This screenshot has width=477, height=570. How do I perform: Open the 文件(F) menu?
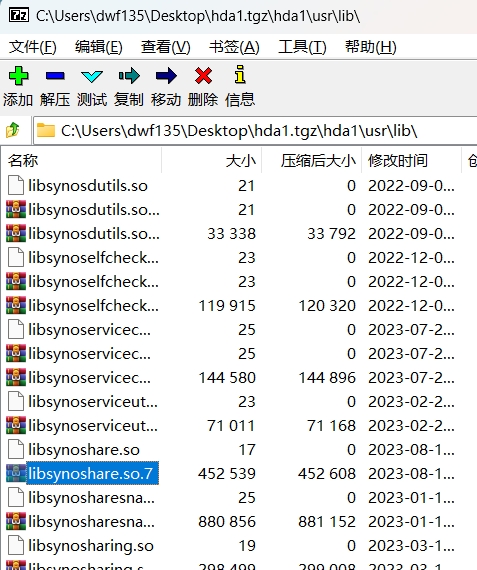click(33, 47)
